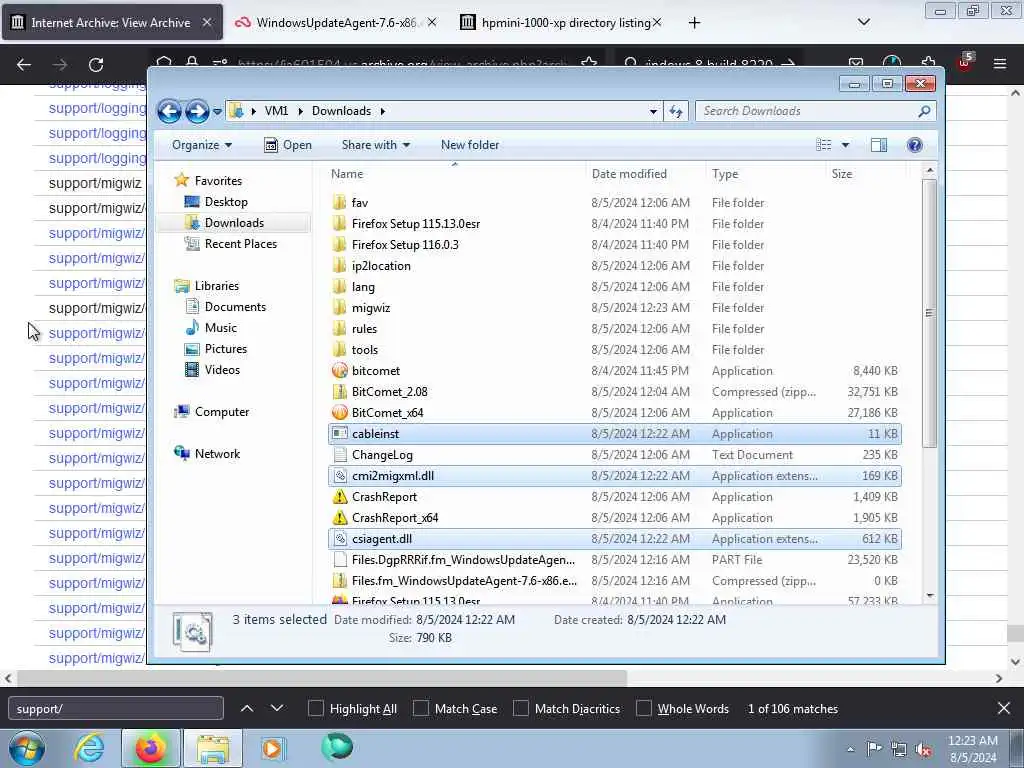1024x768 pixels.
Task: Select Network in the navigation pane
Action: (217, 454)
